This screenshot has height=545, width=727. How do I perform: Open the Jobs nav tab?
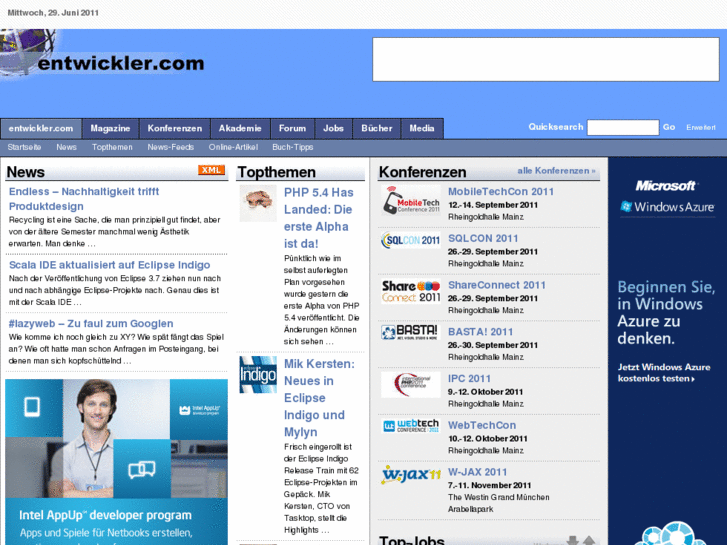coord(333,128)
